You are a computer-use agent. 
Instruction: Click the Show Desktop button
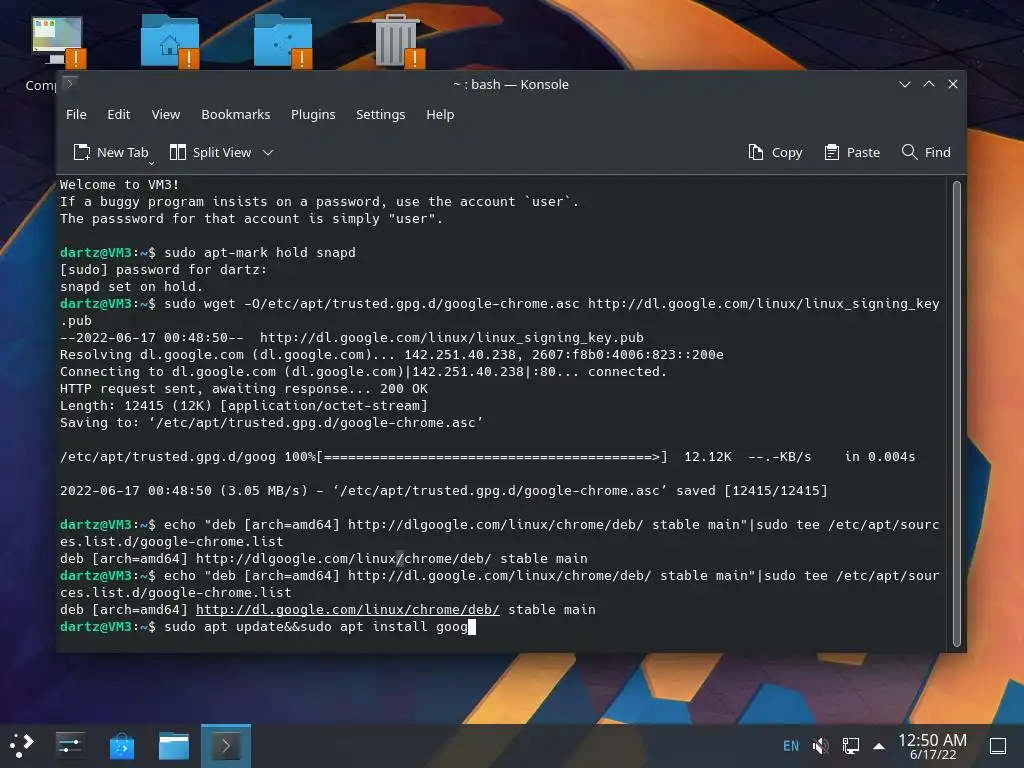coord(998,745)
